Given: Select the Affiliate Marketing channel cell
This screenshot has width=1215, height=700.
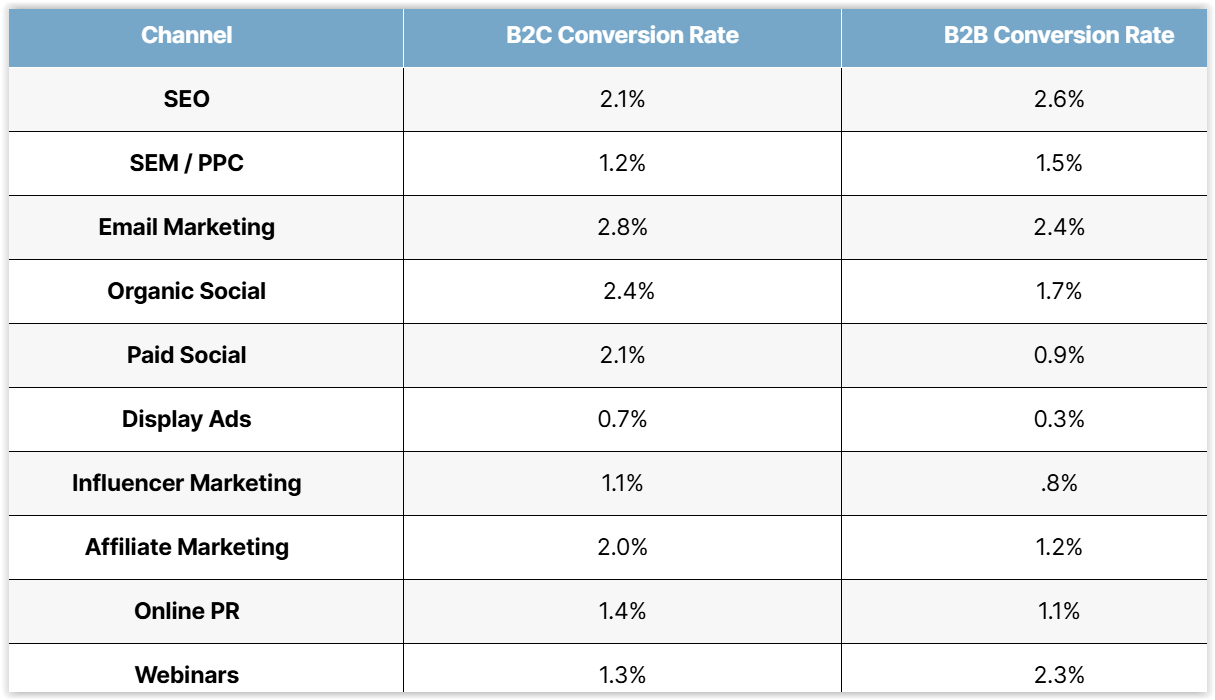Looking at the screenshot, I should (187, 547).
